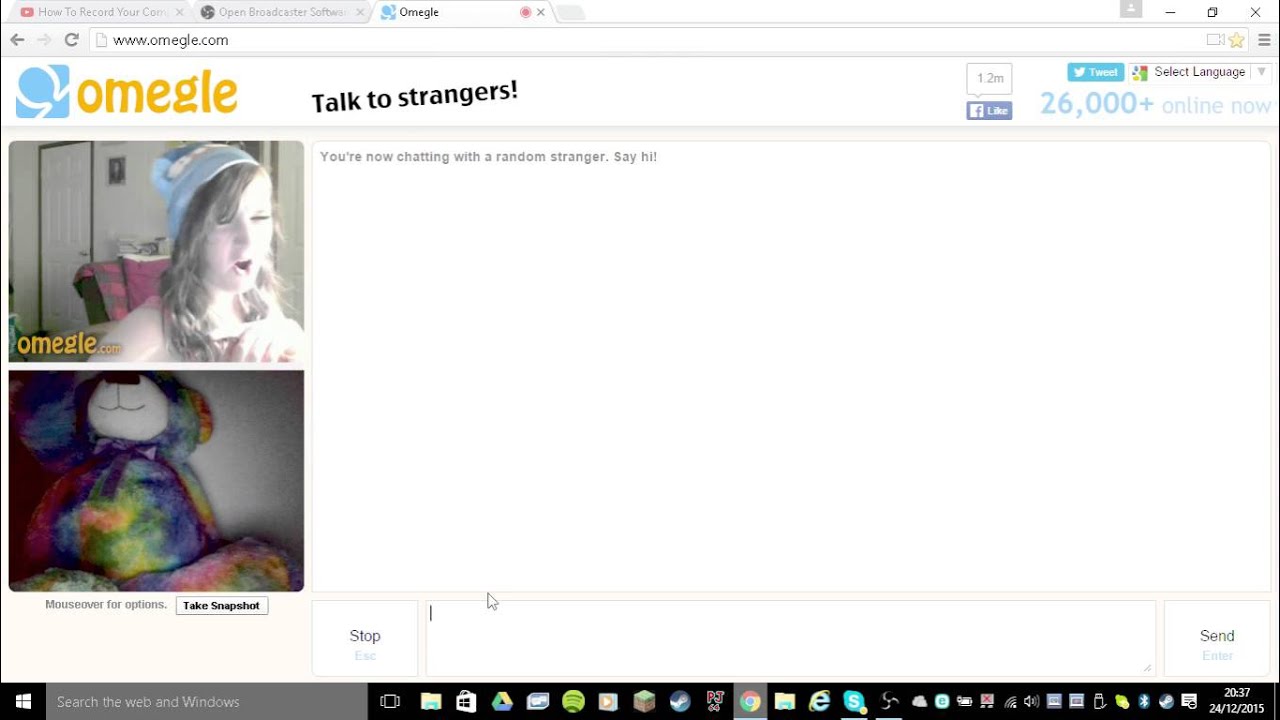
Task: Open the Chrome hamburger menu
Action: [x=1264, y=40]
